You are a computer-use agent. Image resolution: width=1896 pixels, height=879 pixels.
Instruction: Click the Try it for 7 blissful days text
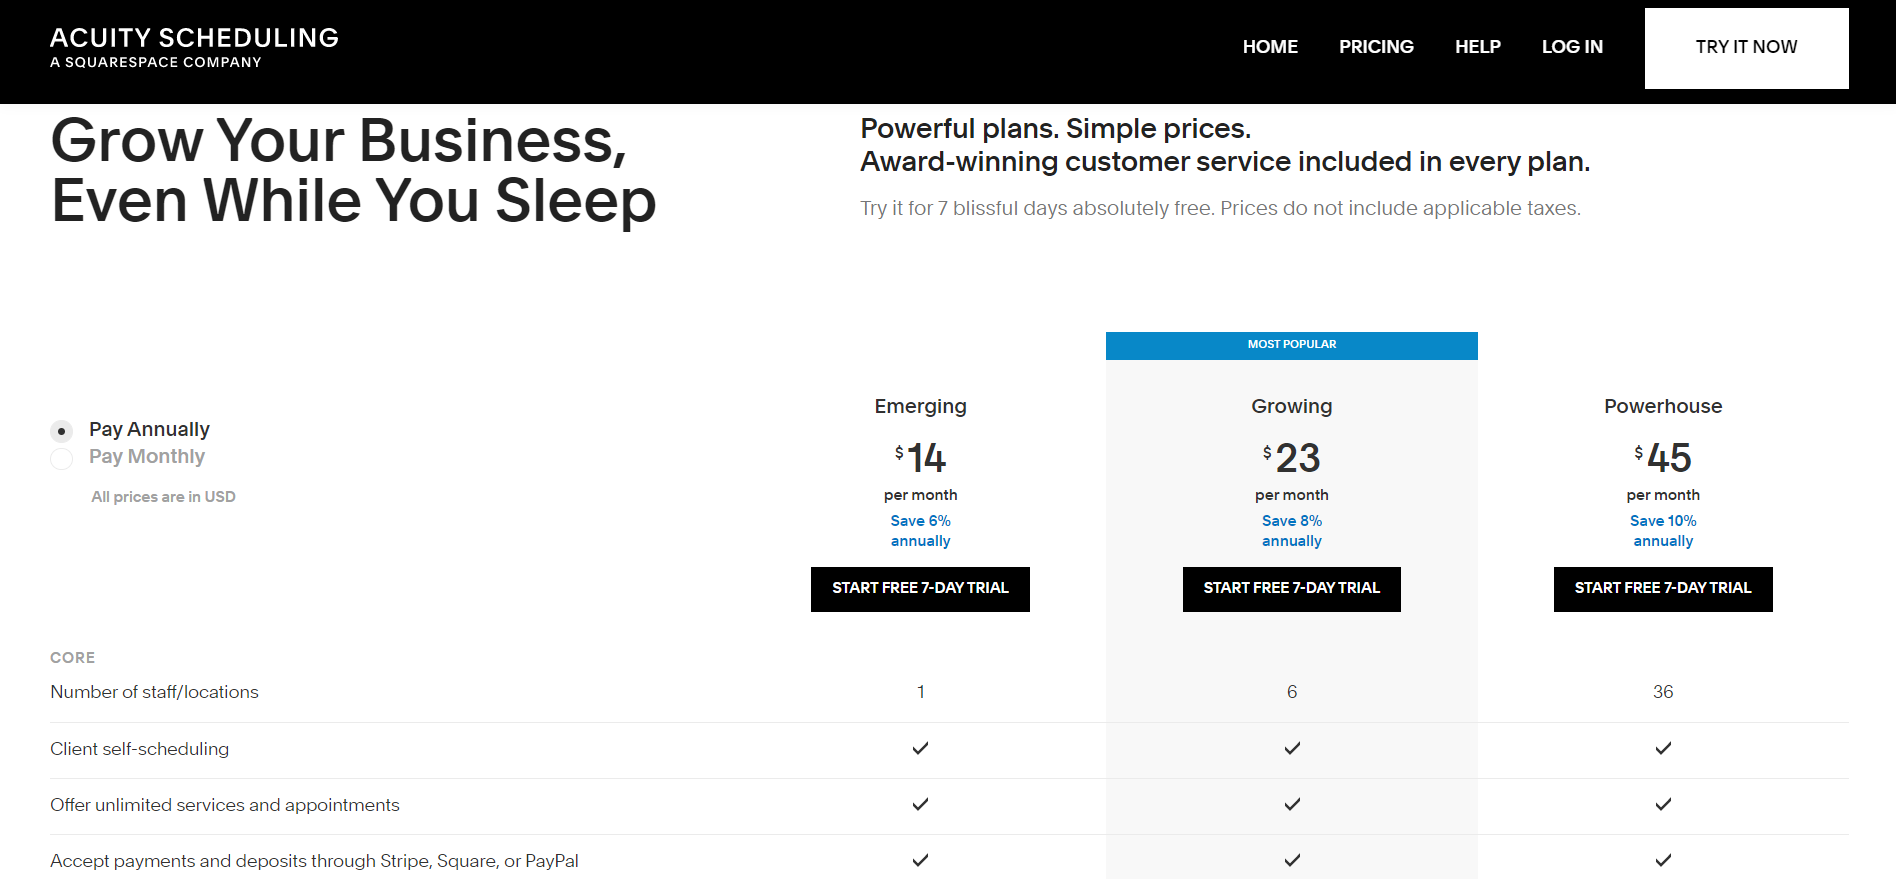1220,209
